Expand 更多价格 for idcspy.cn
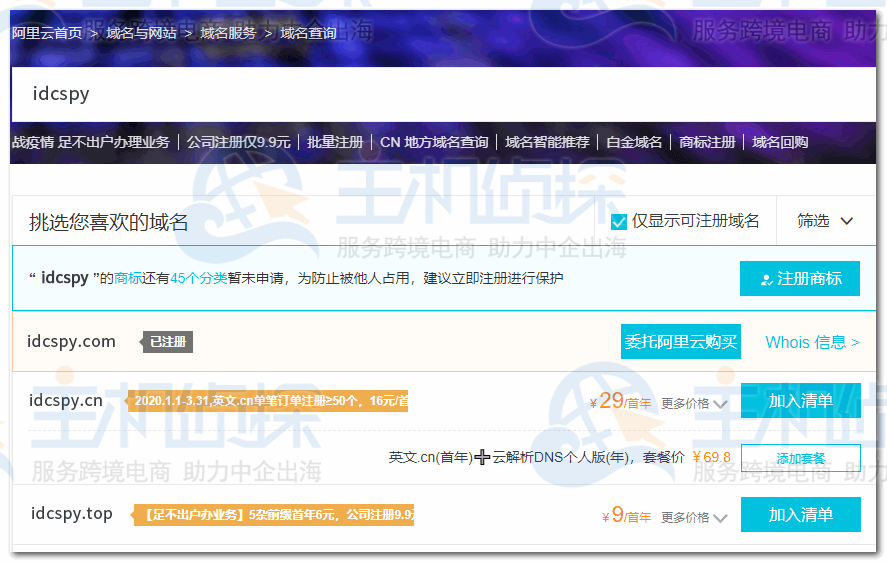Screen dimensions: 887x563 click(x=694, y=403)
